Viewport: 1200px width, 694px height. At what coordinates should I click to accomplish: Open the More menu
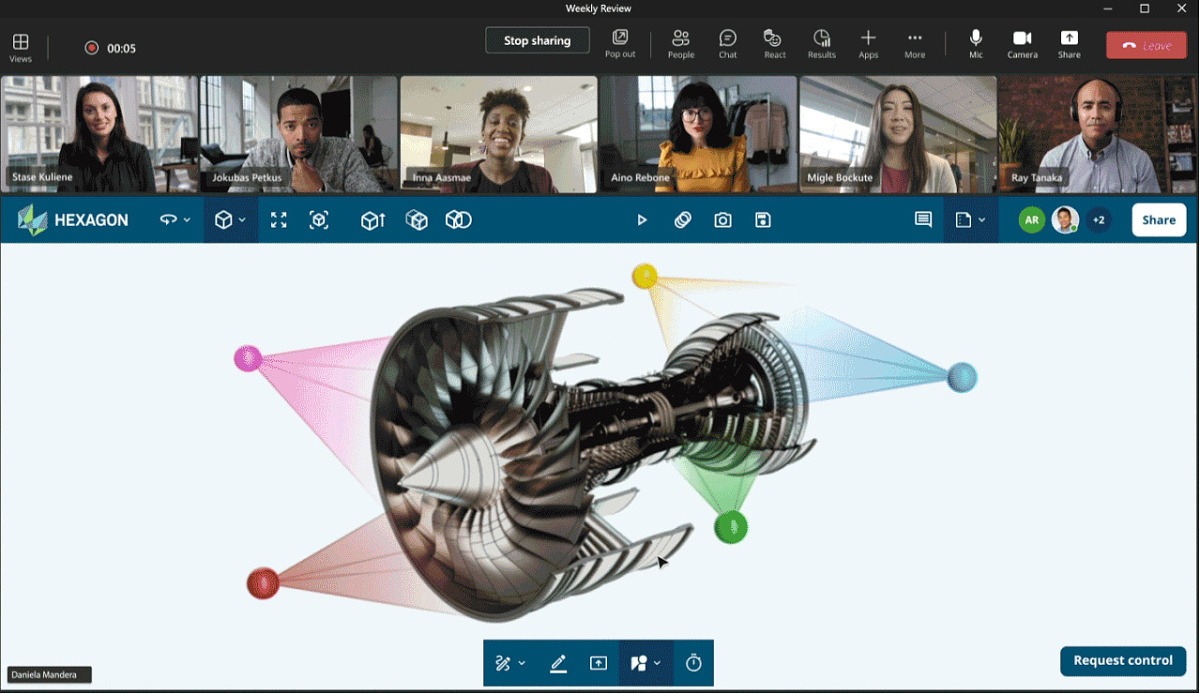tap(913, 44)
